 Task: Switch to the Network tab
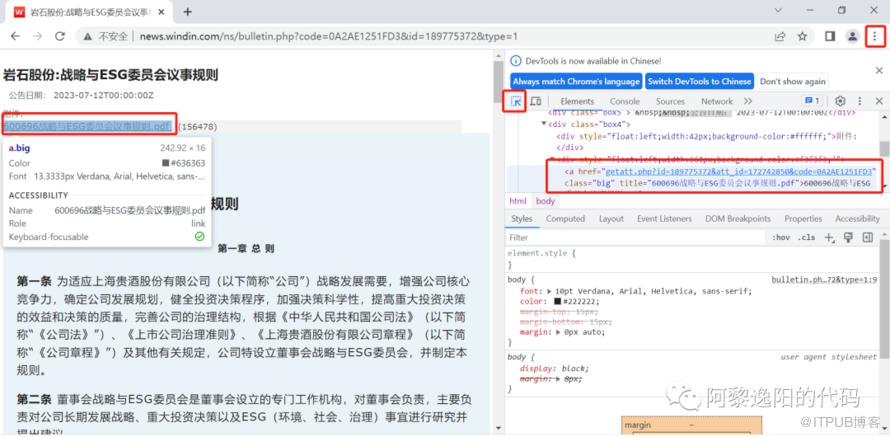pos(717,102)
